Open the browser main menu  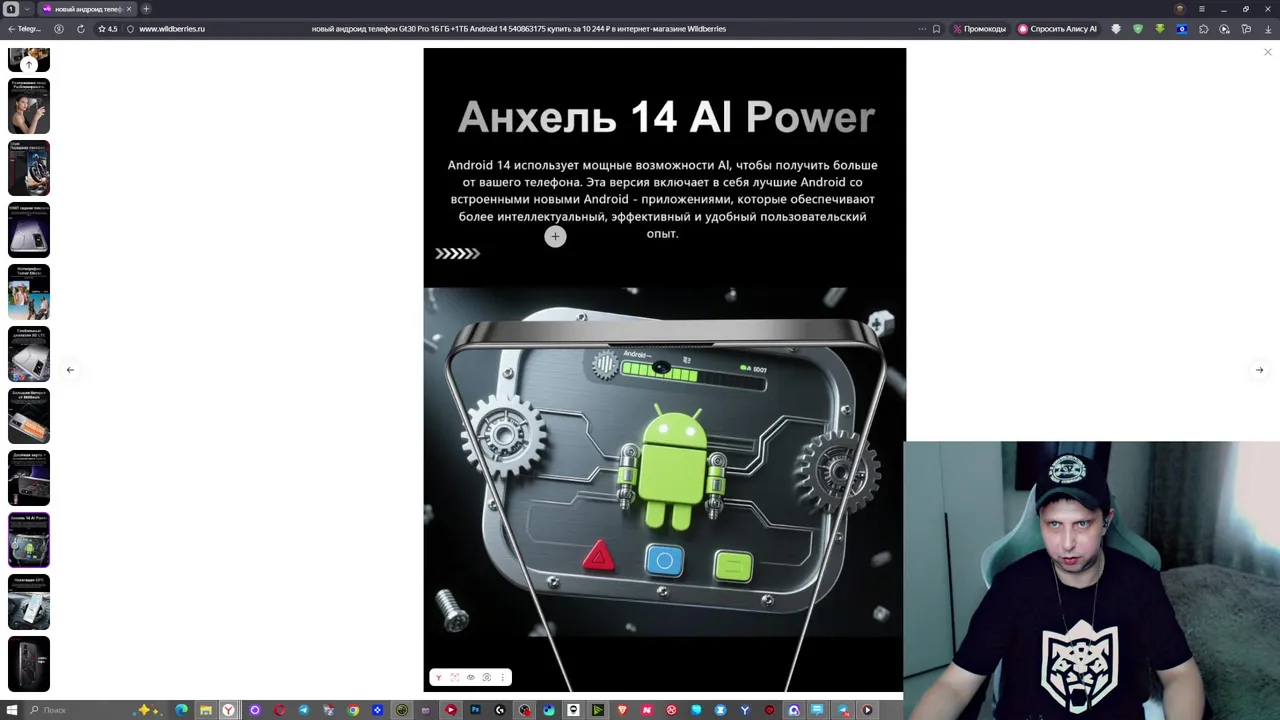point(1201,9)
